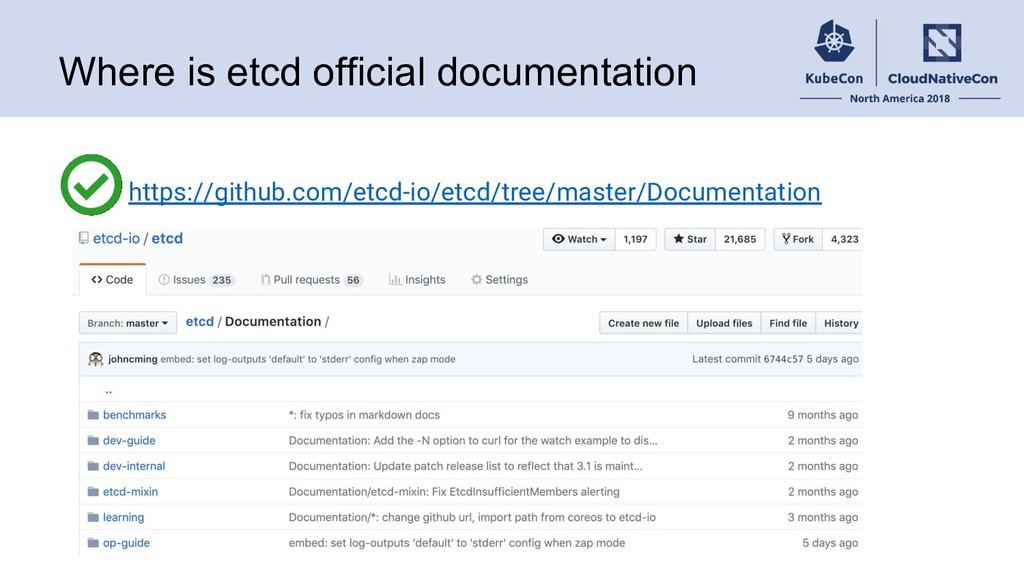Click the Settings gear icon

(477, 280)
